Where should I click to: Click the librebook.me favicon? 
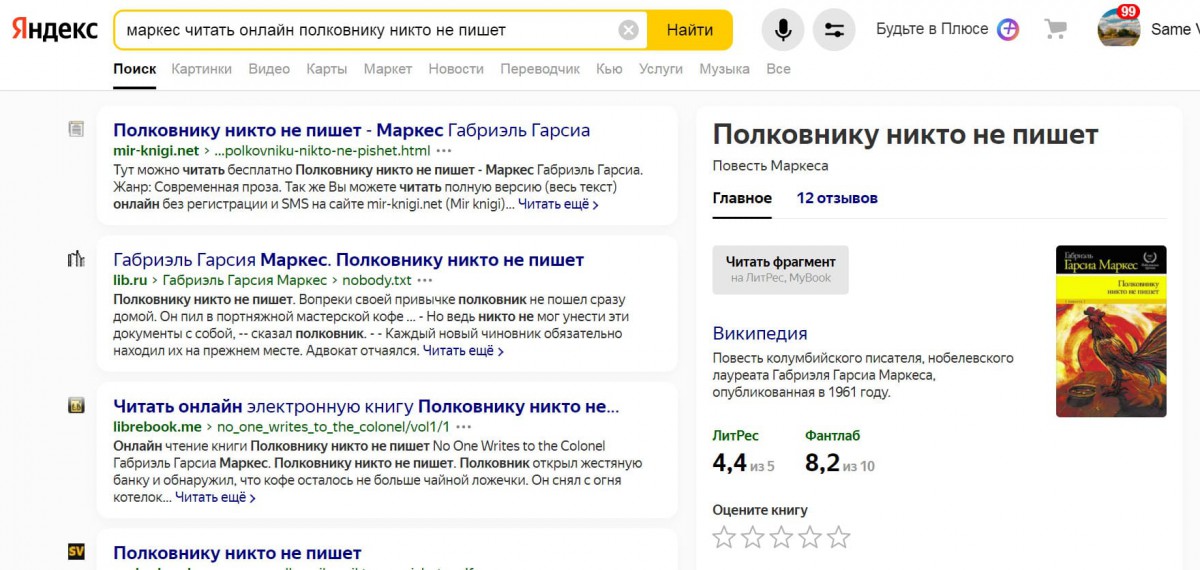[x=76, y=406]
